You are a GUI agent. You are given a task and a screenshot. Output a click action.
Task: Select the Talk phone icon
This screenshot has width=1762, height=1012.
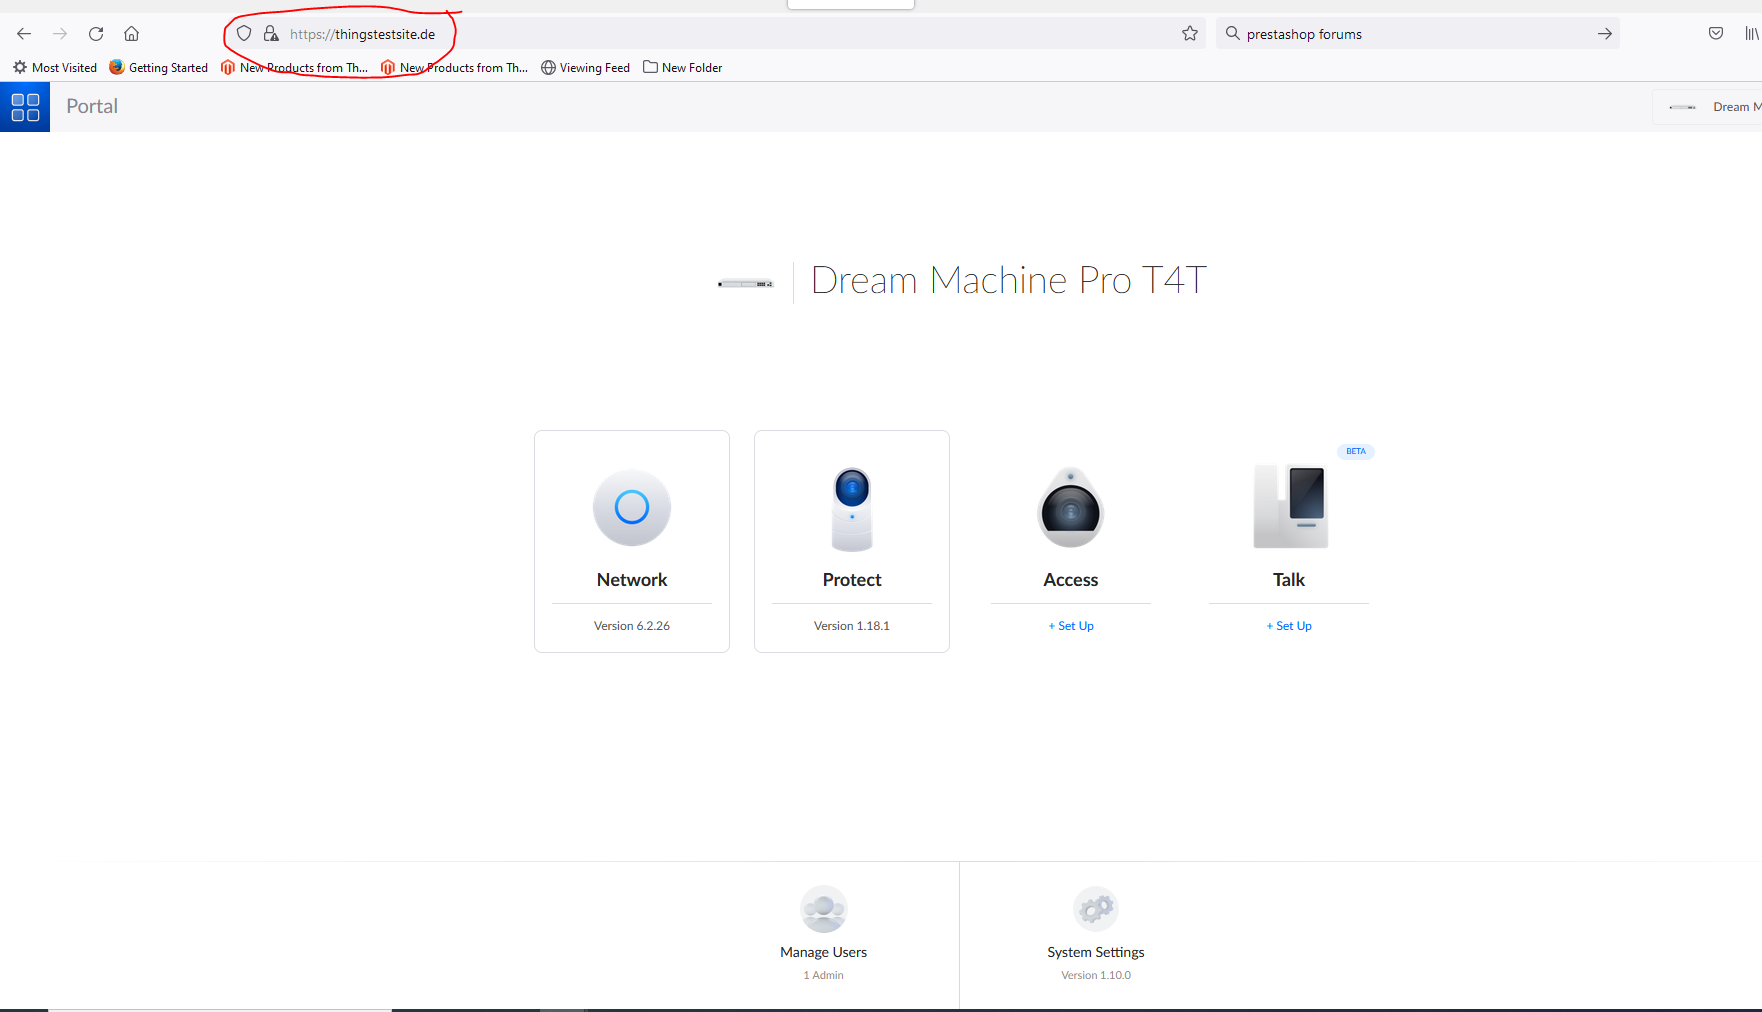(x=1290, y=507)
